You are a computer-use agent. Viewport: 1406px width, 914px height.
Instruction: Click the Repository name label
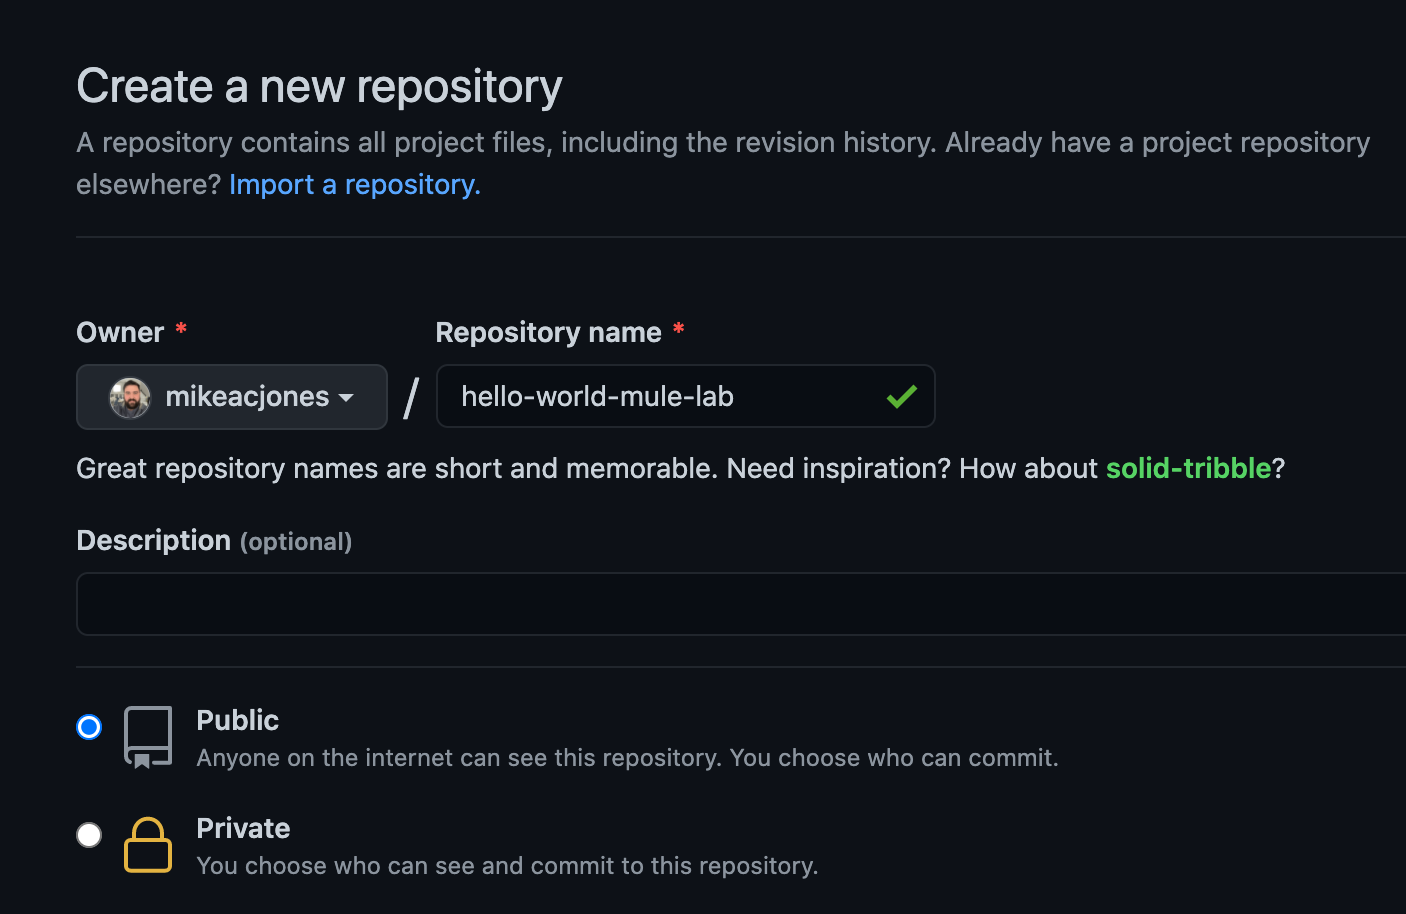[548, 332]
